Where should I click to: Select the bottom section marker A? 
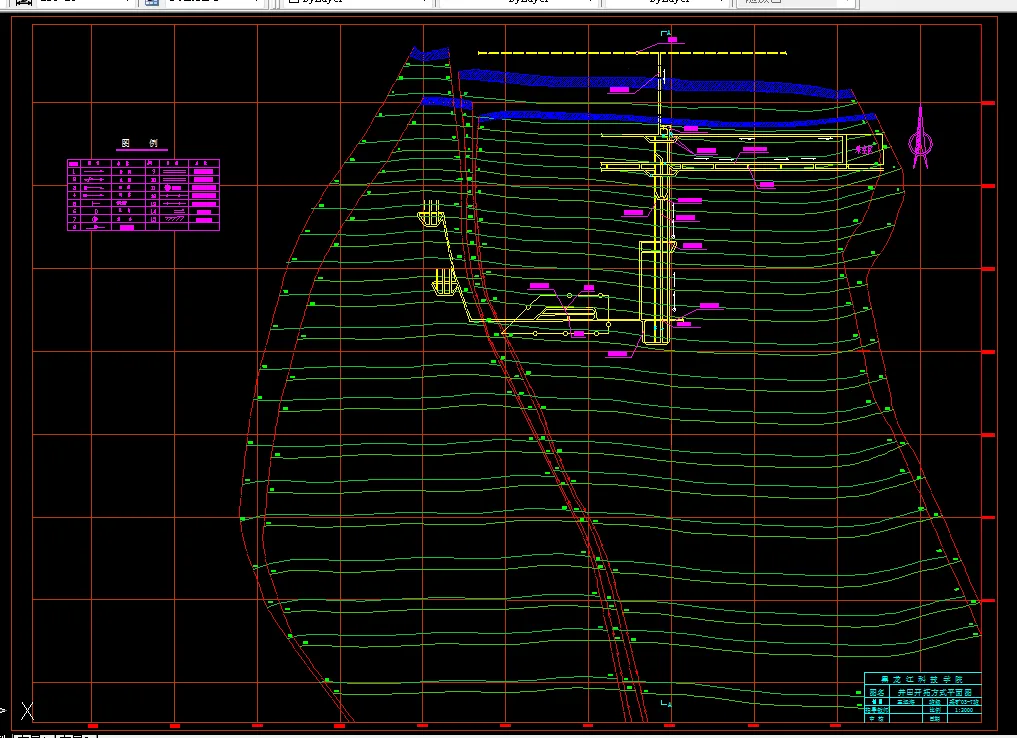[666, 703]
